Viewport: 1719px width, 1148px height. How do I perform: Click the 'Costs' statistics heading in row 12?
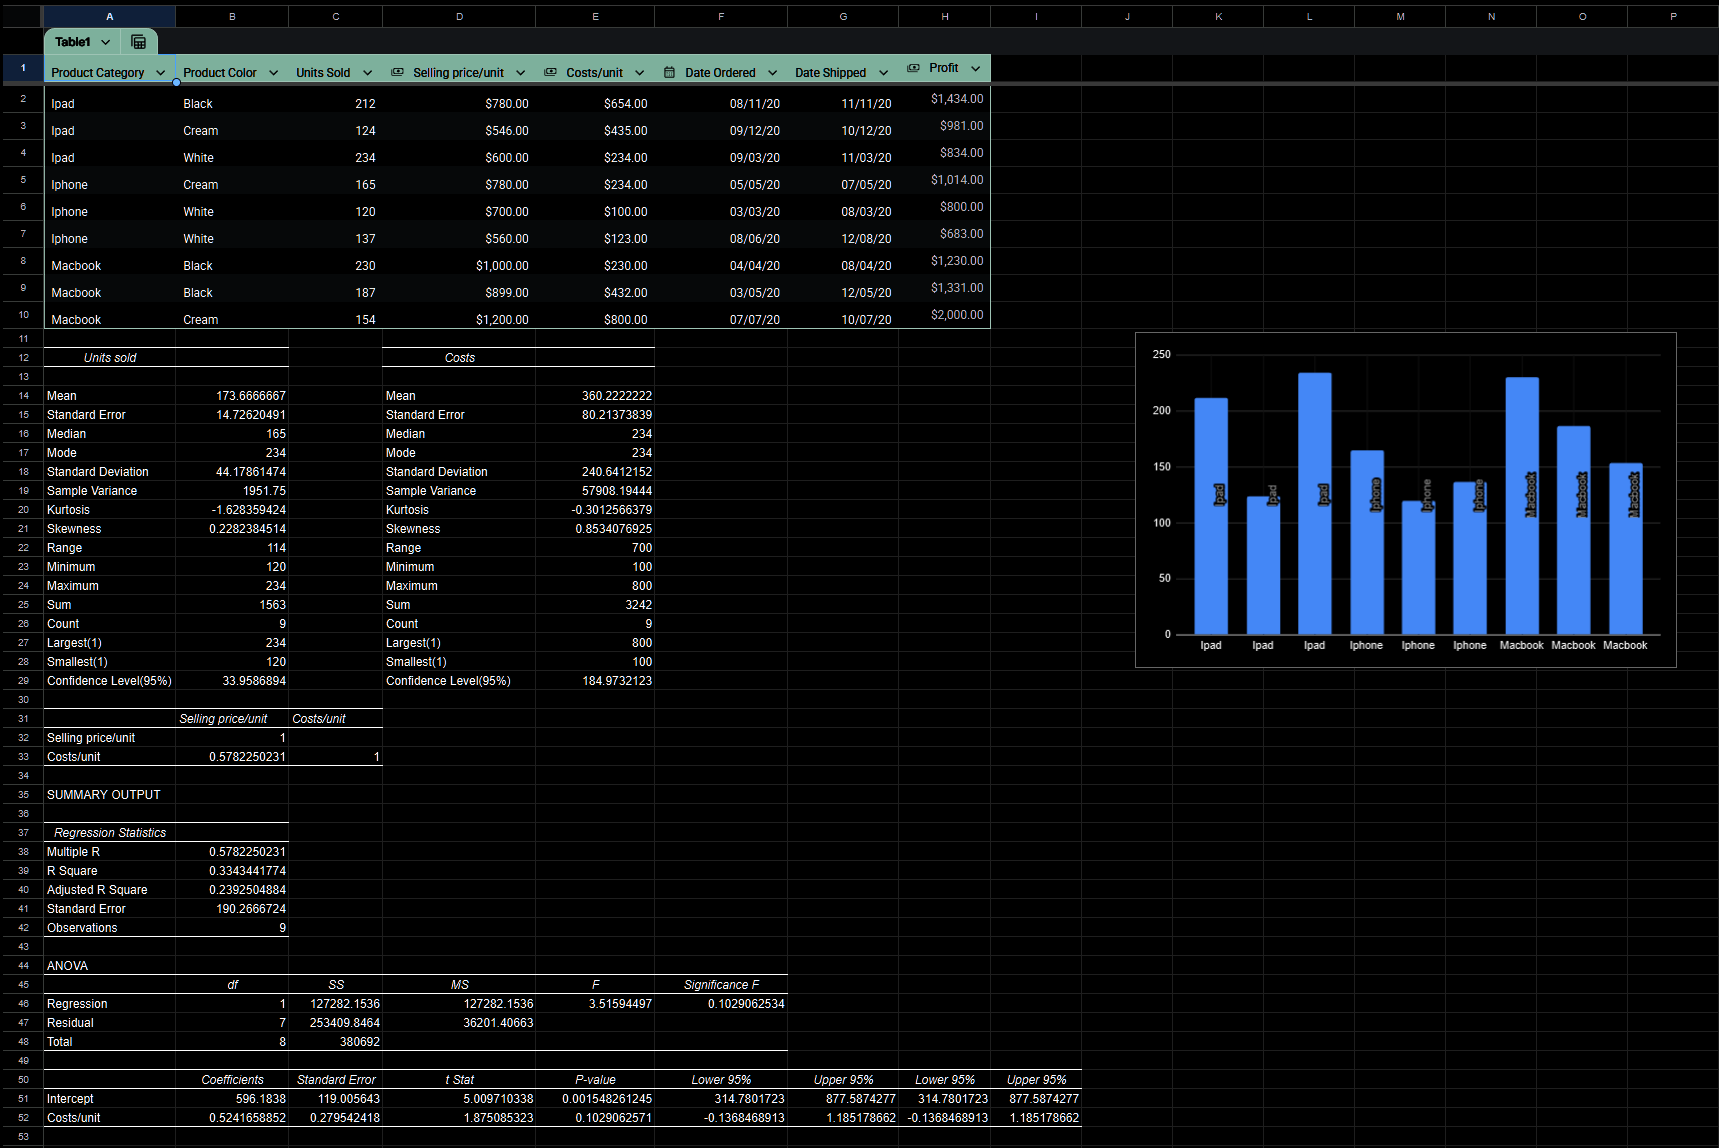[460, 358]
